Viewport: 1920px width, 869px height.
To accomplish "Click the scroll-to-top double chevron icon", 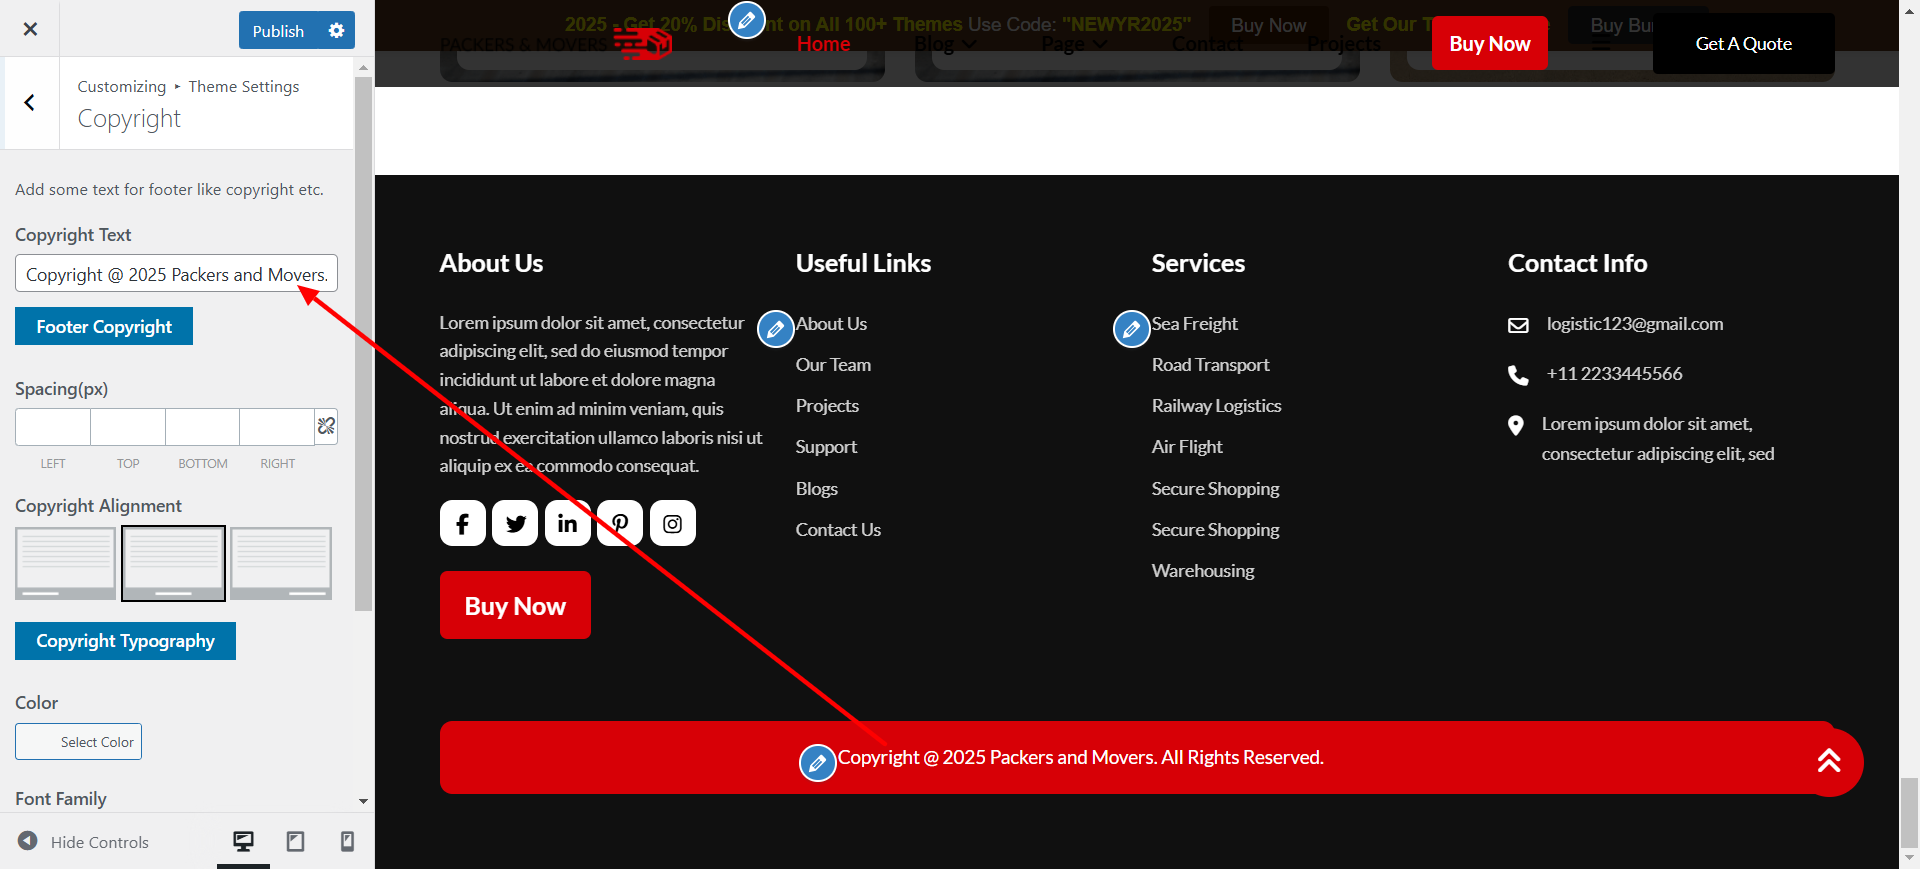I will pos(1828,761).
